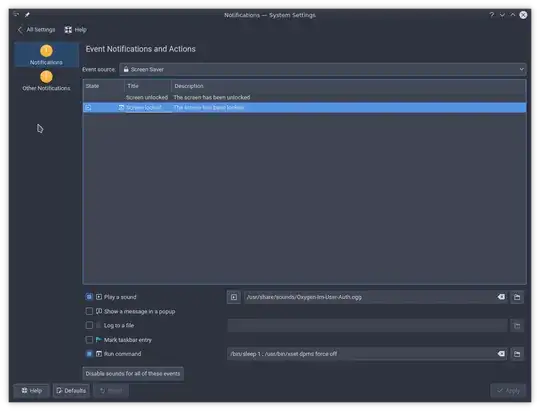
Task: Select the Screen unlocked event row
Action: pos(304,97)
